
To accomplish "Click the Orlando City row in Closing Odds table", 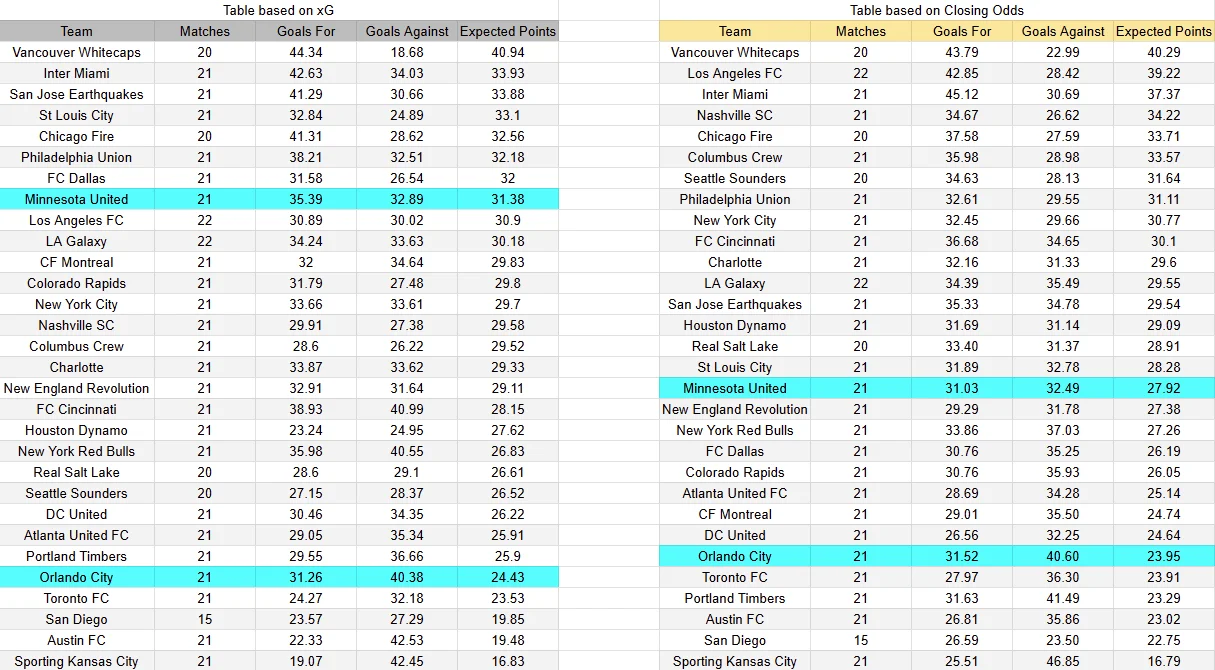I will (937, 556).
